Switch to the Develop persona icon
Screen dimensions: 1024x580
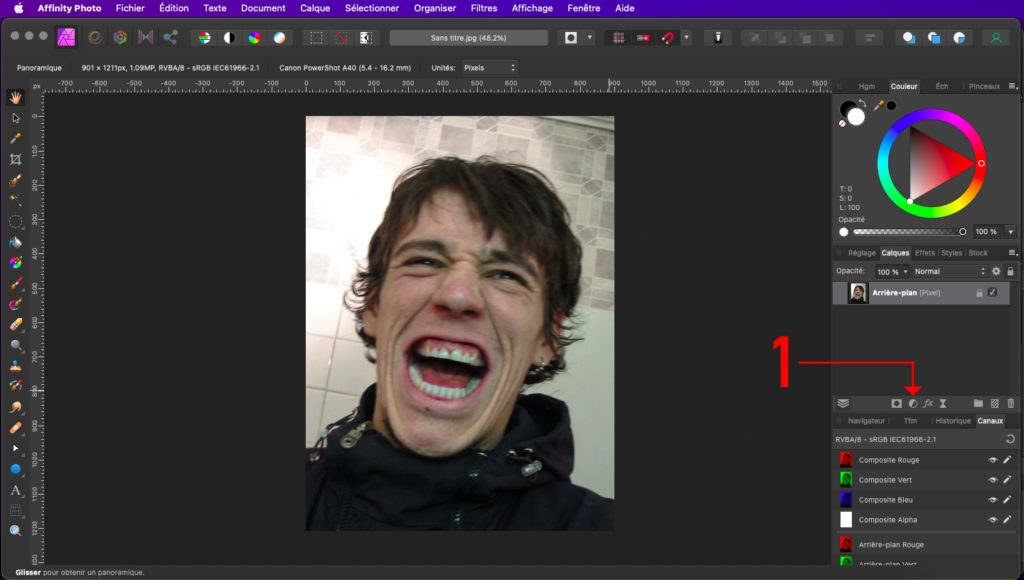coord(120,37)
